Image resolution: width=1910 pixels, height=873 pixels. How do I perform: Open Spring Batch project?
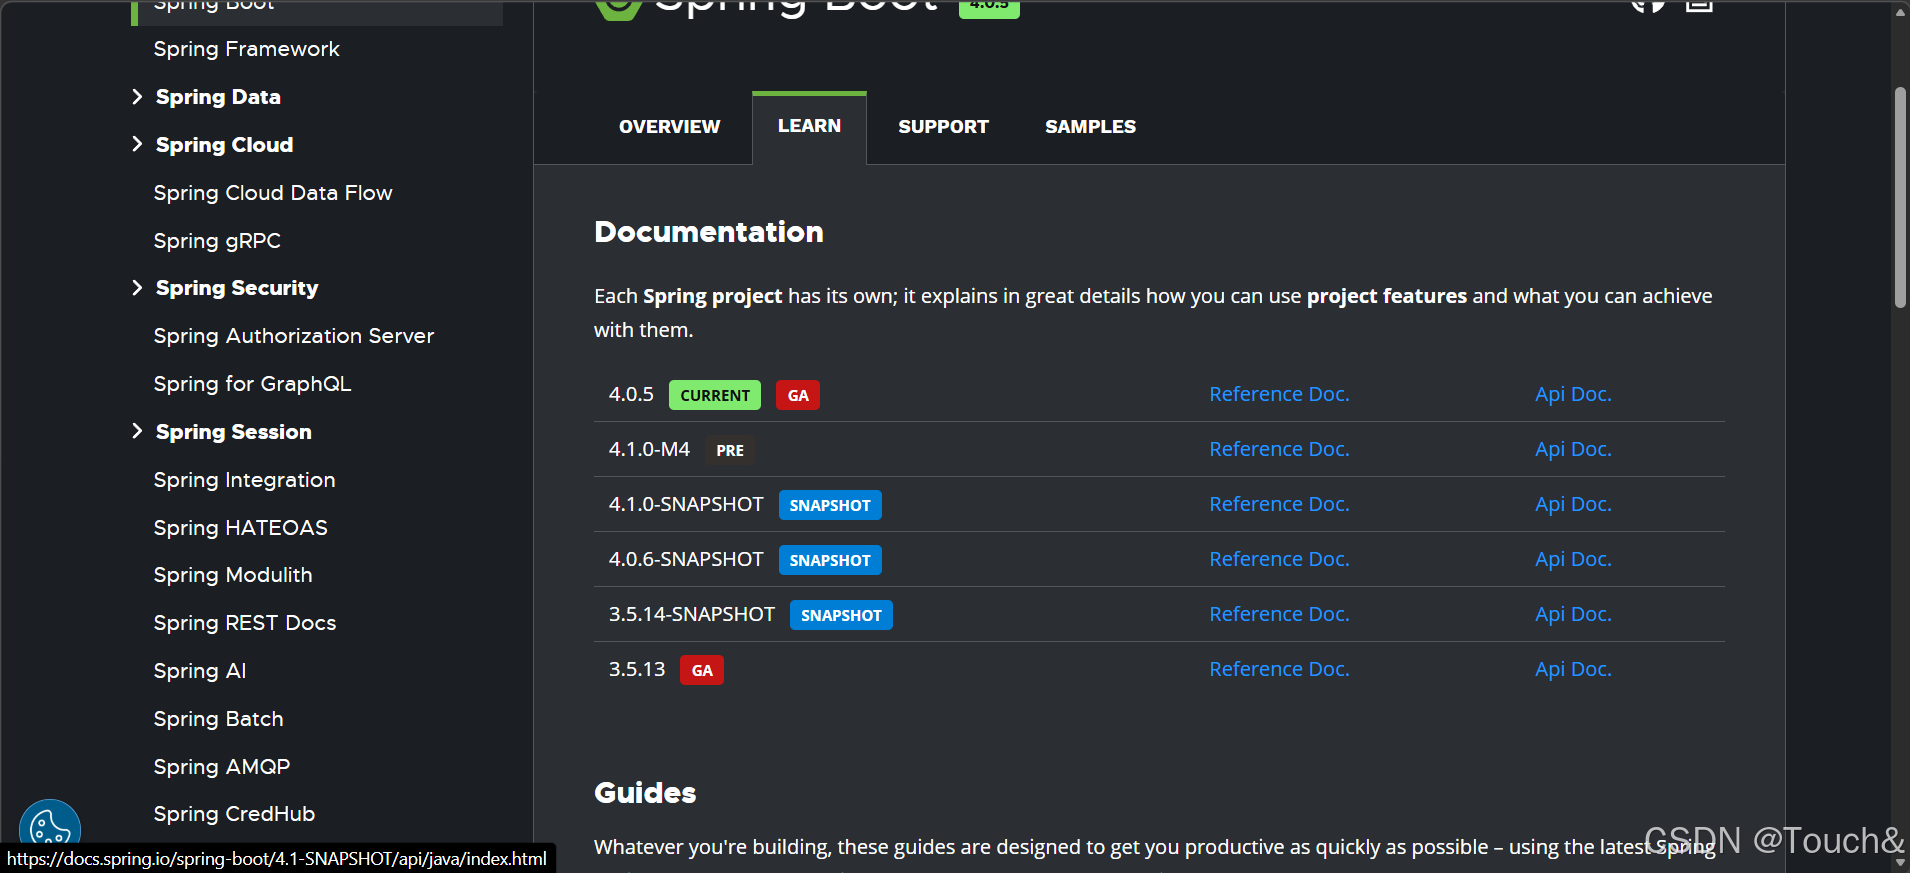(x=218, y=719)
